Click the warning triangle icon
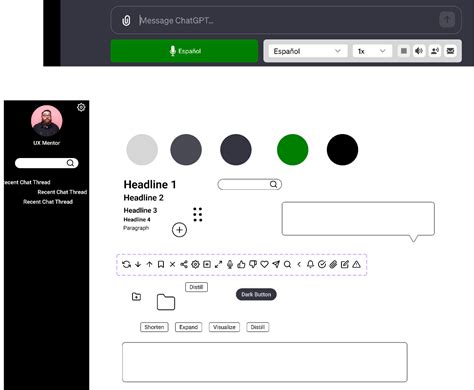Screen dimensions: 474x390 coord(356,265)
